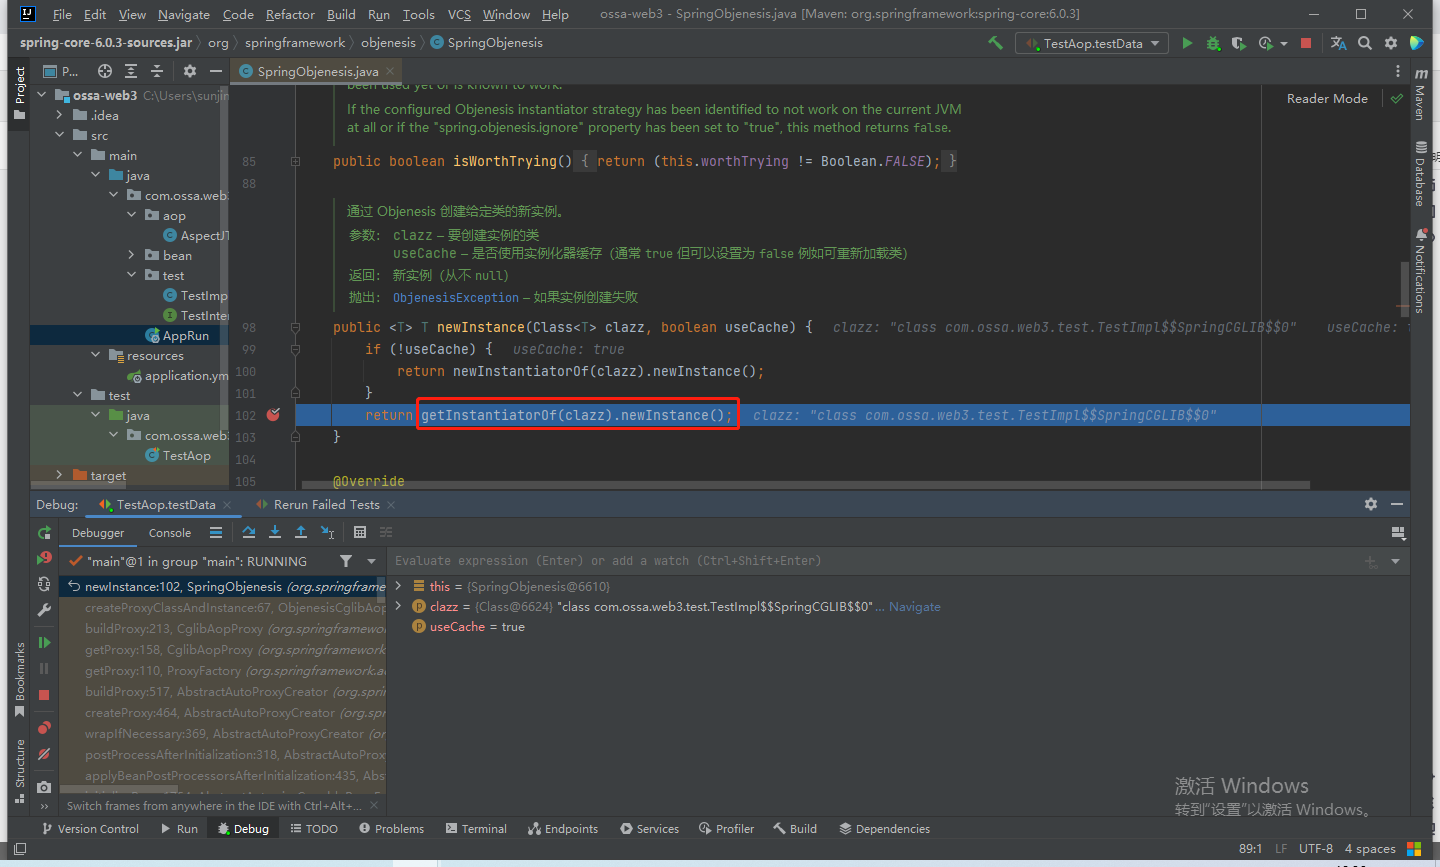Expand All in Project tool window
The width and height of the screenshot is (1440, 867).
coord(131,71)
